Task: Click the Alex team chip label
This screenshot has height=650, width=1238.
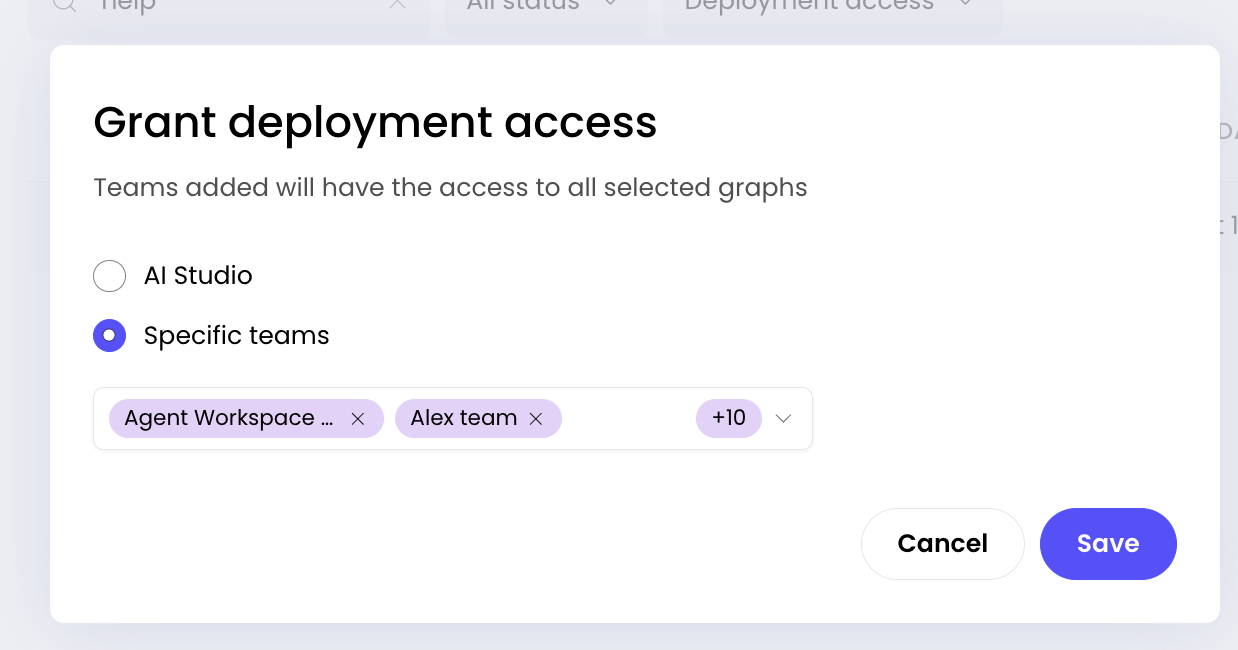Action: [x=464, y=419]
